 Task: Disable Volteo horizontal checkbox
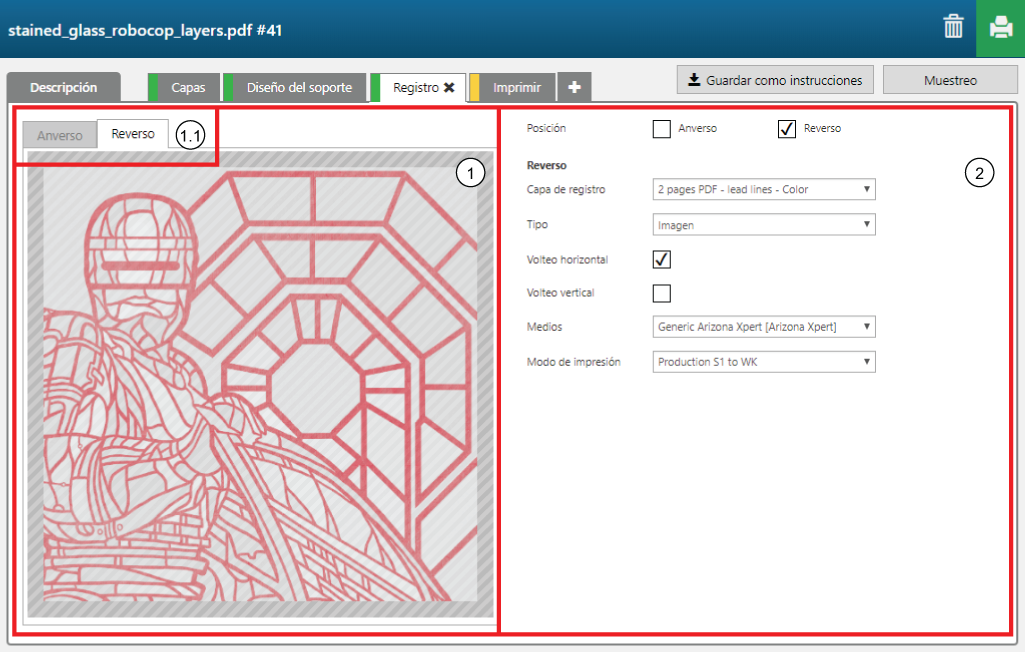pos(662,260)
